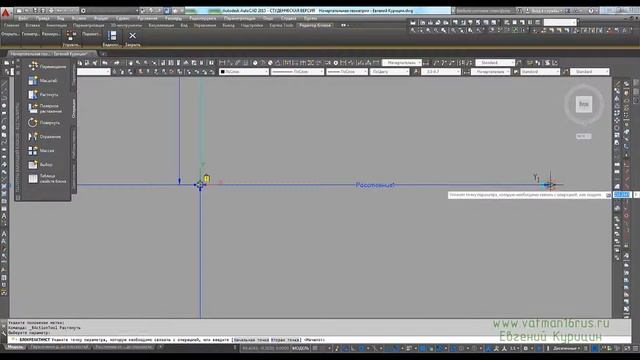
Task: Switch to Главная ribbon tab
Action: click(x=11, y=25)
